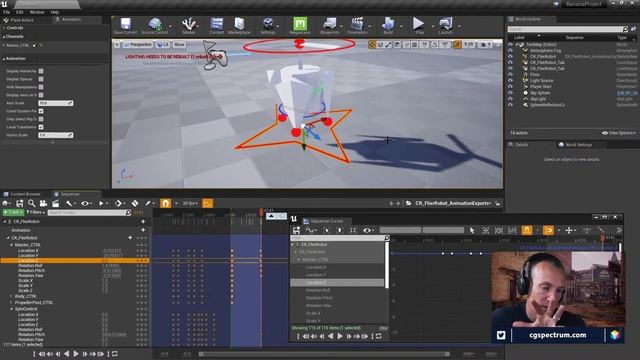Switch to the Content Browser tab

click(25, 194)
